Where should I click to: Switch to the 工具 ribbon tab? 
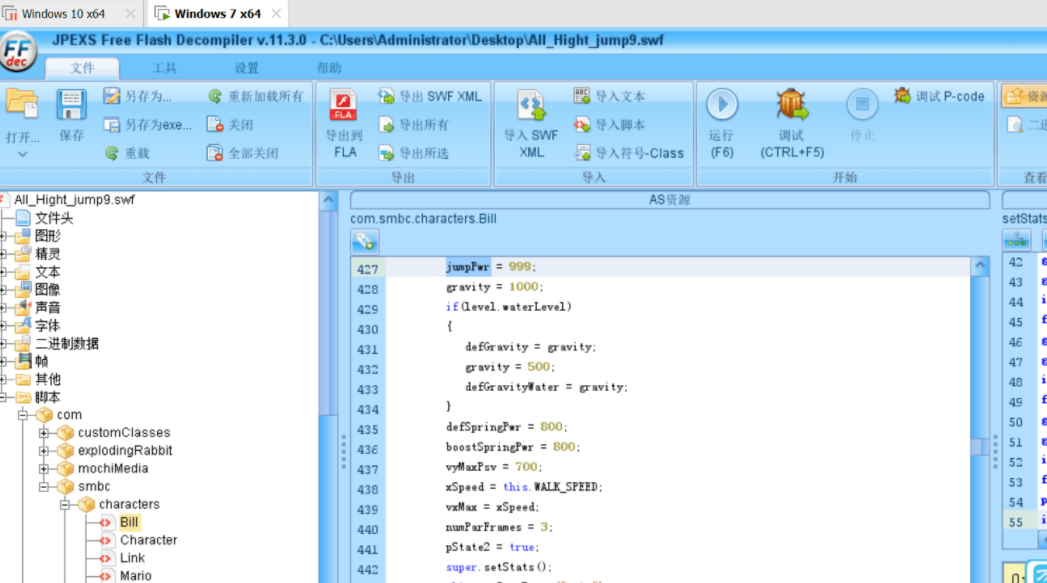[x=164, y=68]
